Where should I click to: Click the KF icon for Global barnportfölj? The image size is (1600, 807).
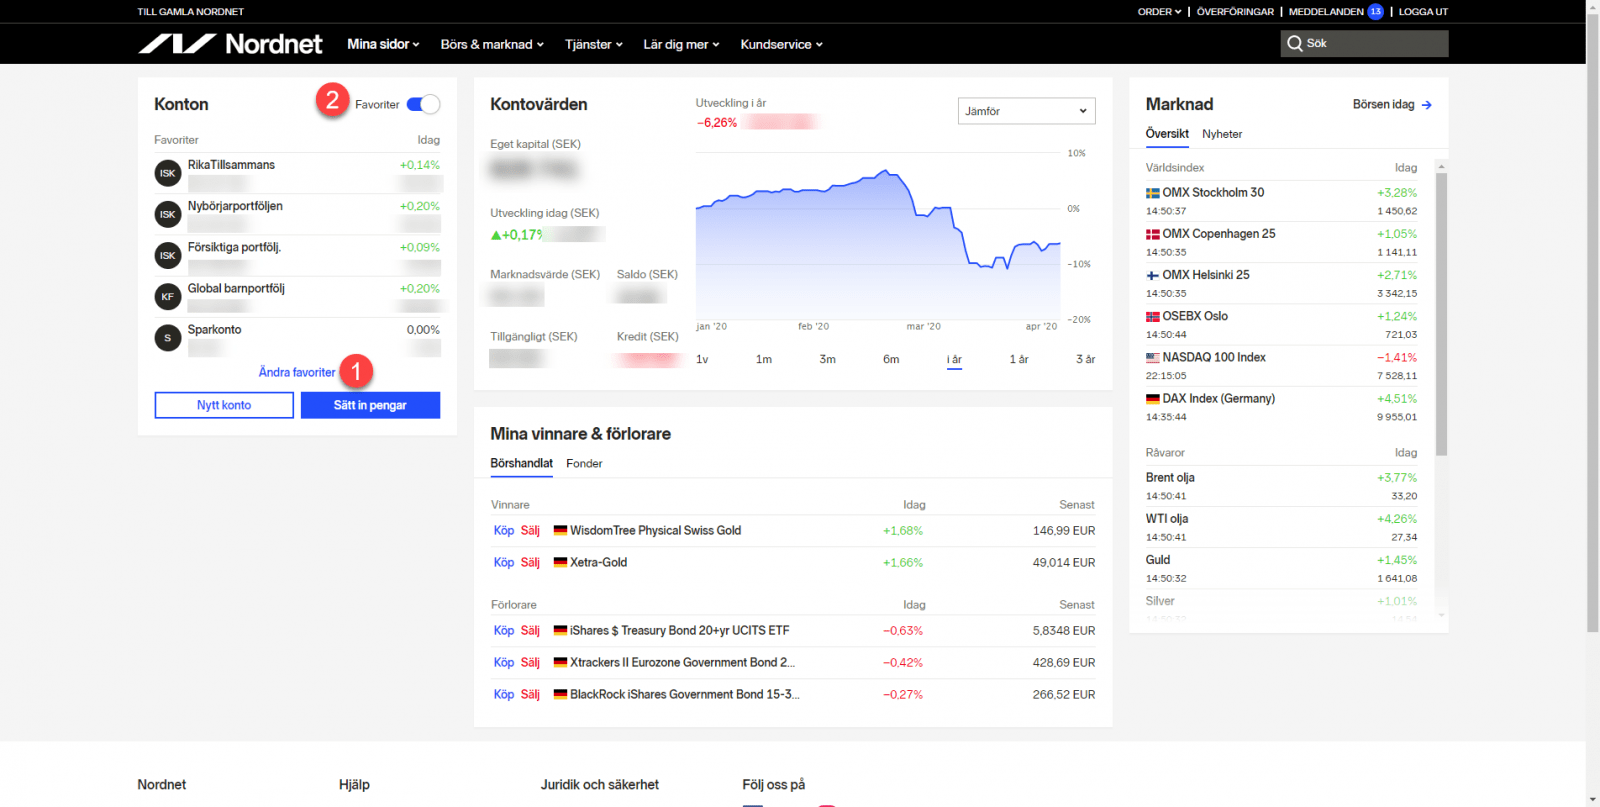coord(167,297)
